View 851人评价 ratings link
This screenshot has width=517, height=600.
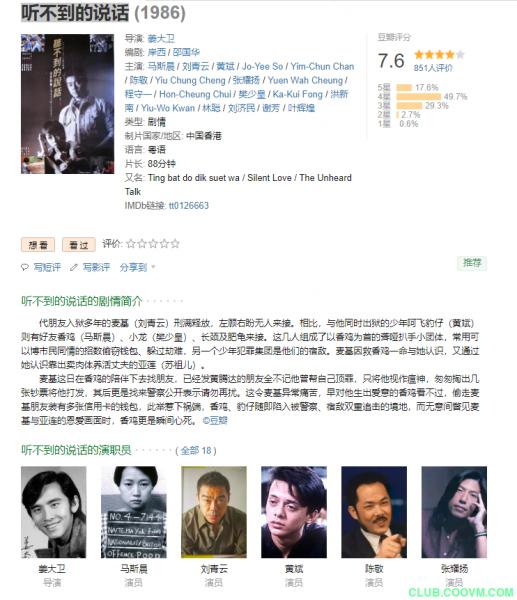tap(433, 68)
